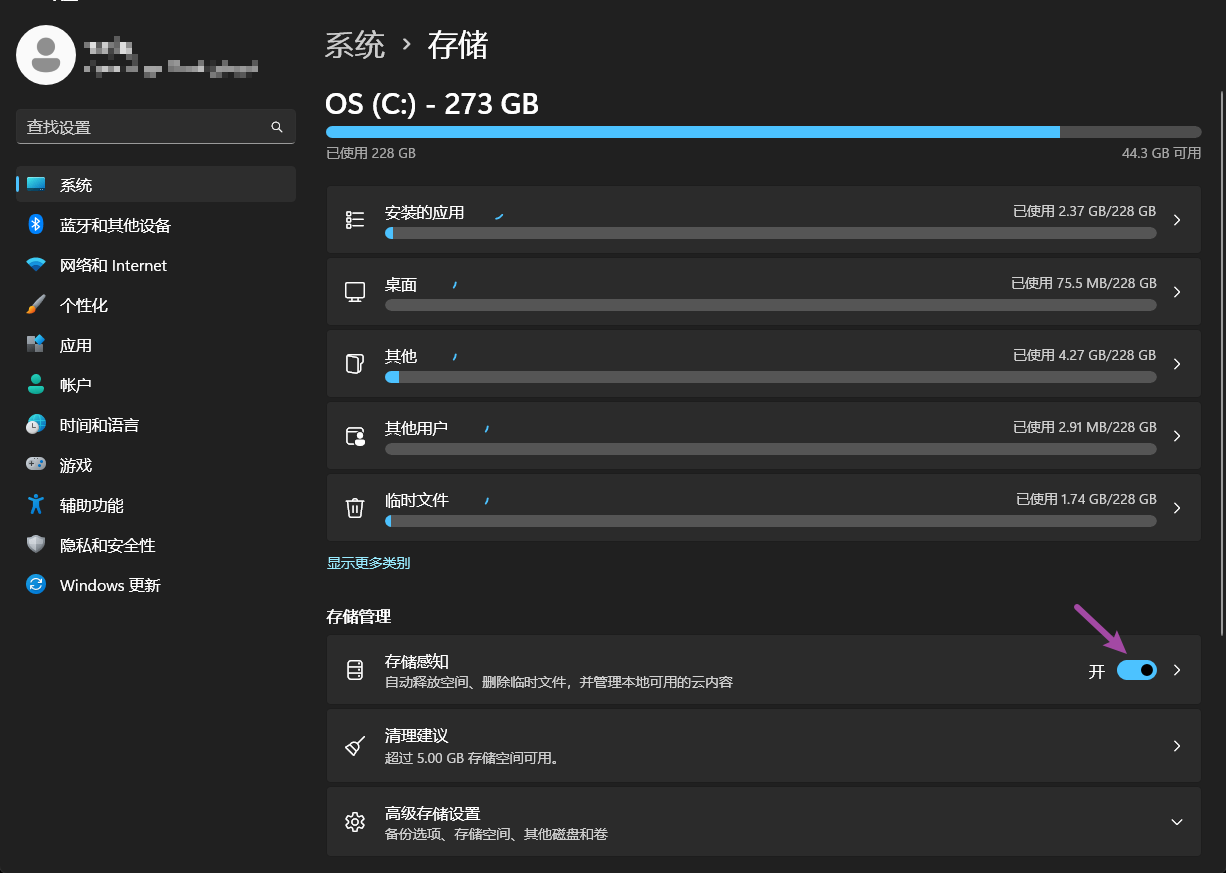Image resolution: width=1226 pixels, height=873 pixels.
Task: Select 蓝牙和其他设备 in the sidebar
Action: [x=156, y=225]
